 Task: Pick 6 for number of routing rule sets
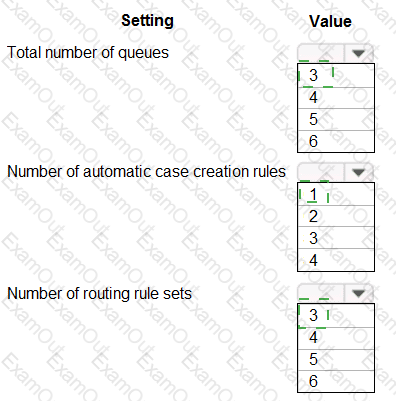click(336, 381)
